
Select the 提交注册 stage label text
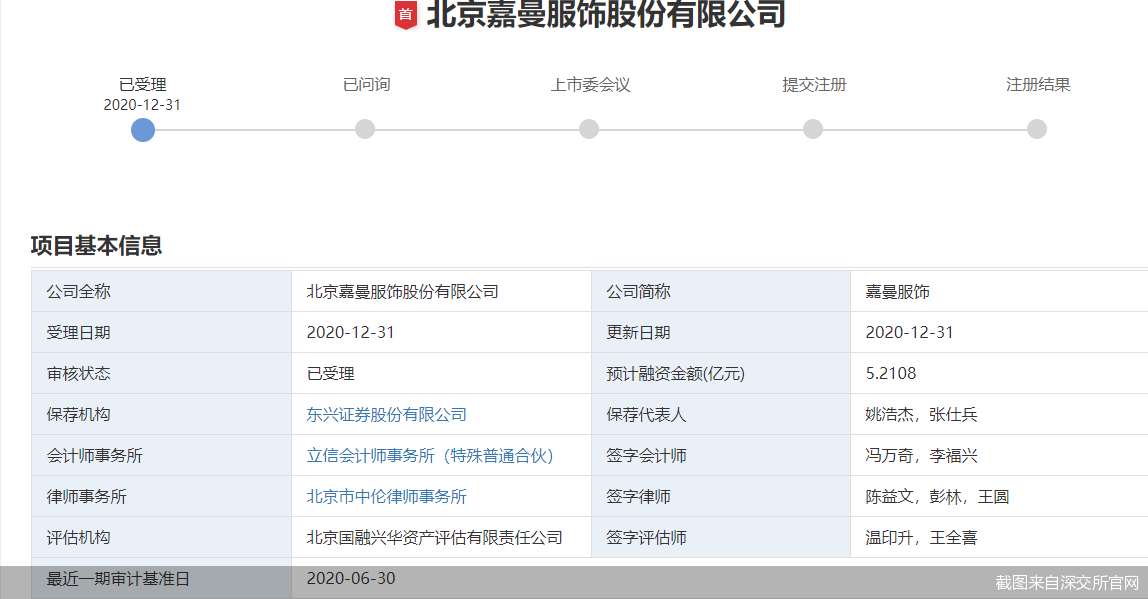pos(814,84)
